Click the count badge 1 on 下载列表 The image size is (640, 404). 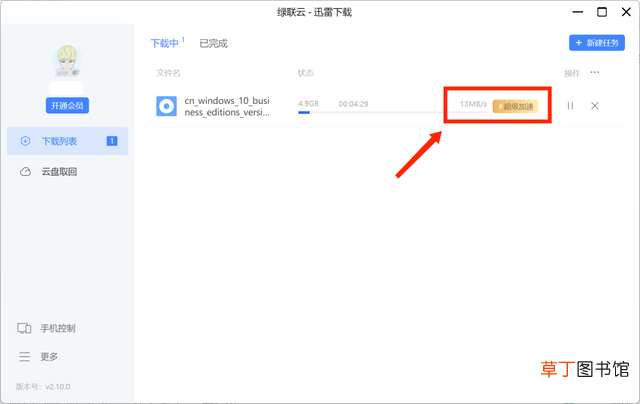click(112, 141)
